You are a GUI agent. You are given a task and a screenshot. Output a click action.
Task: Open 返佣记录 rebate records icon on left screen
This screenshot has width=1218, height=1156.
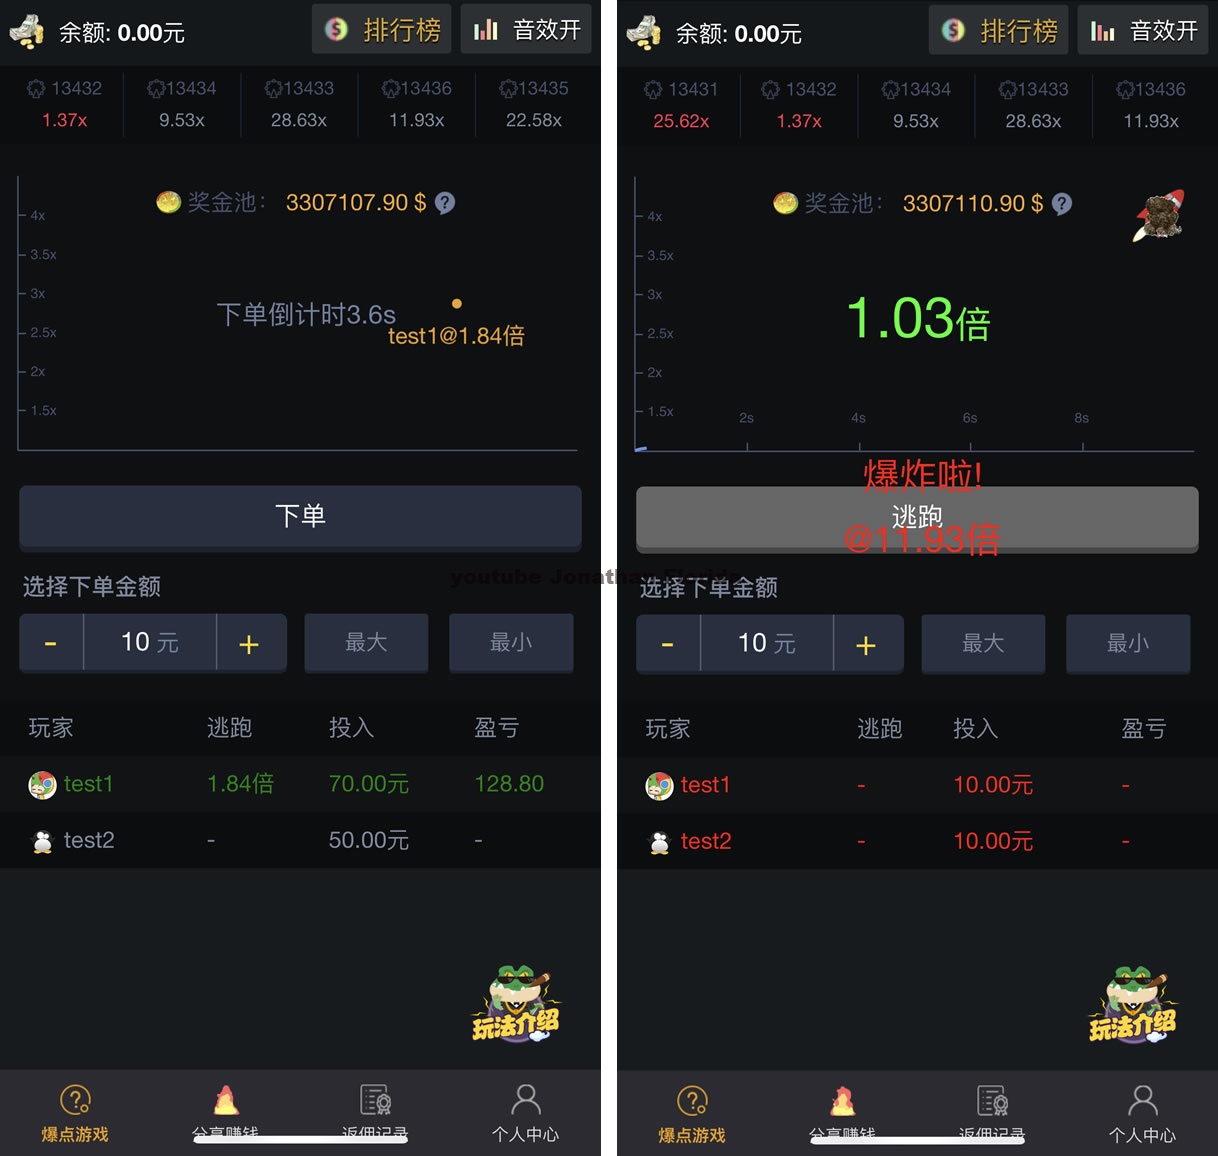click(x=375, y=1100)
